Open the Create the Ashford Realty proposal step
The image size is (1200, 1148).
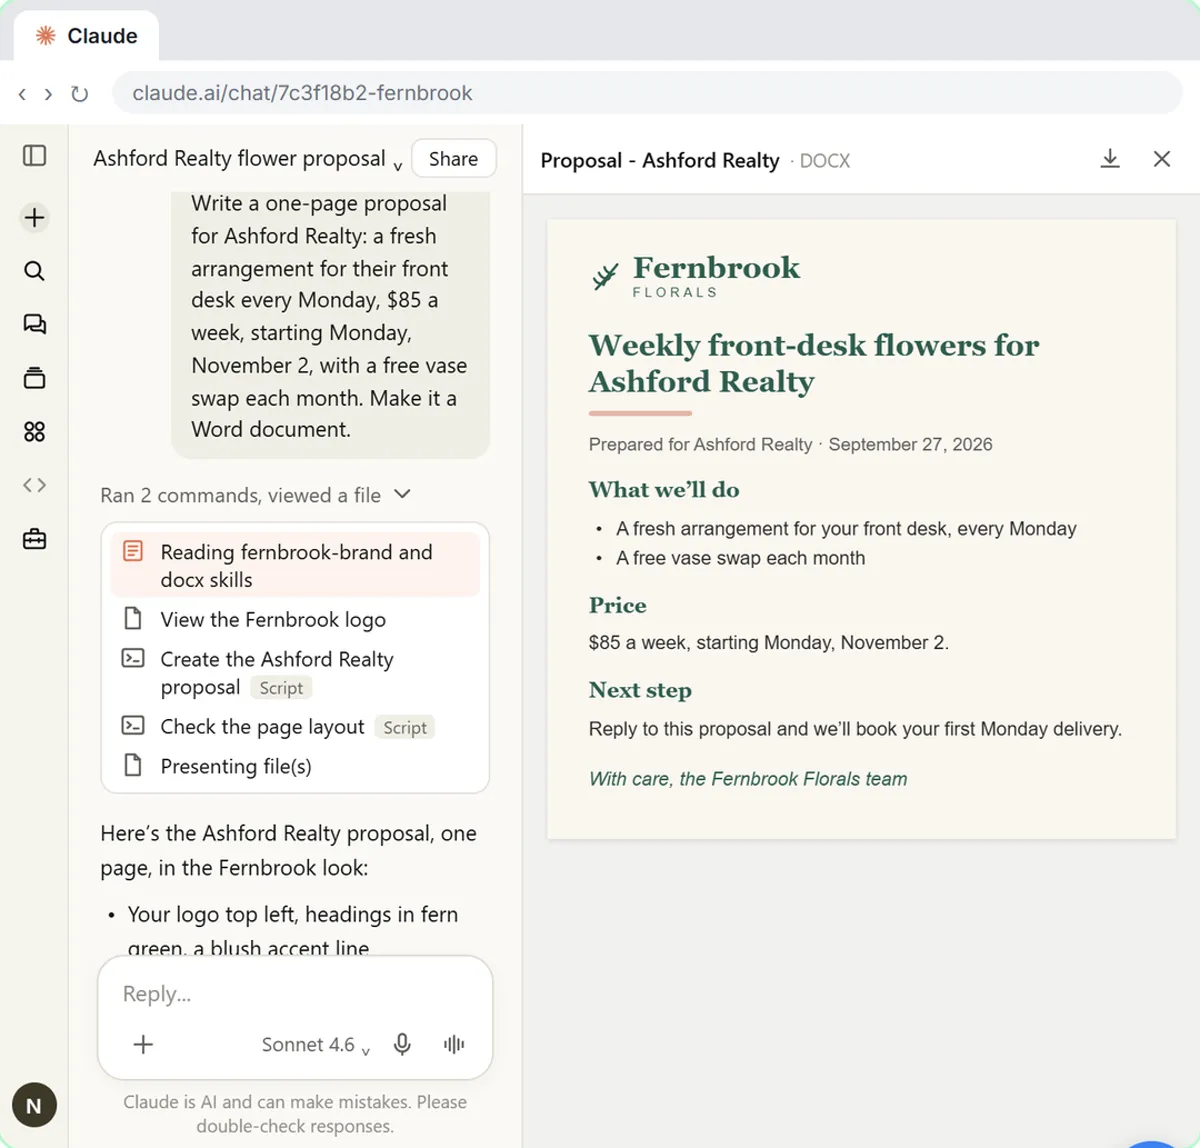click(x=295, y=673)
